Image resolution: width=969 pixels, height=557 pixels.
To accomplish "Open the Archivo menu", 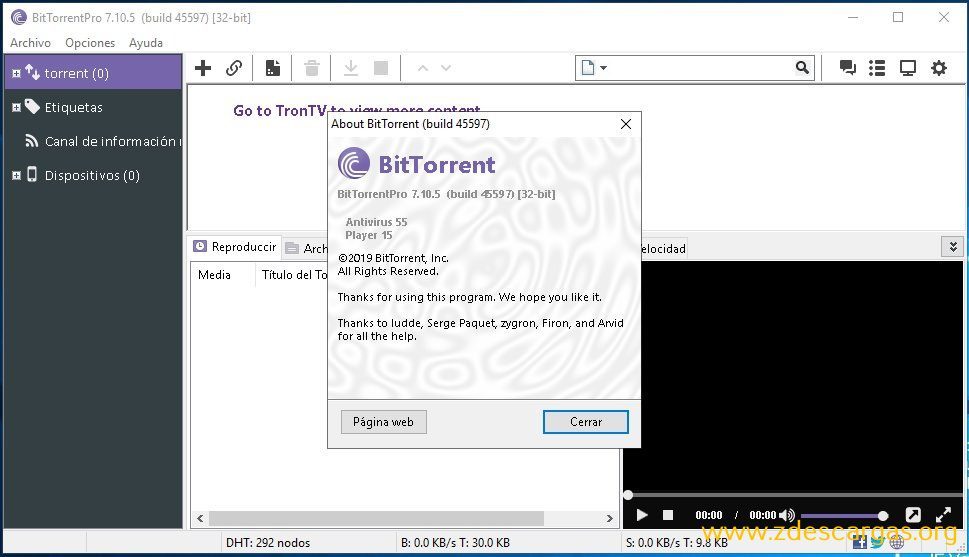I will 30,43.
